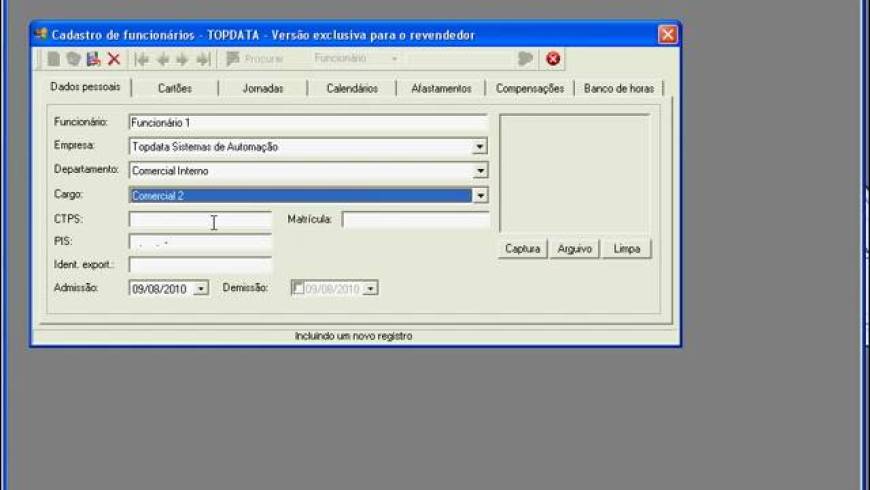Open the Demissão date picker arrow
The height and width of the screenshot is (490, 870).
pyautogui.click(x=370, y=289)
